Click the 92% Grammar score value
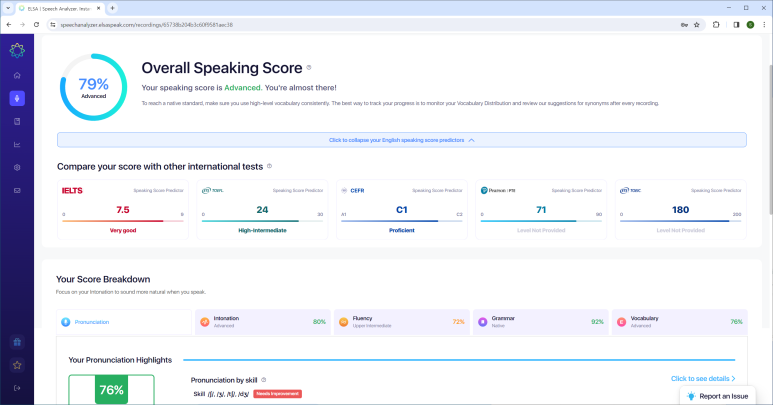 pyautogui.click(x=597, y=322)
